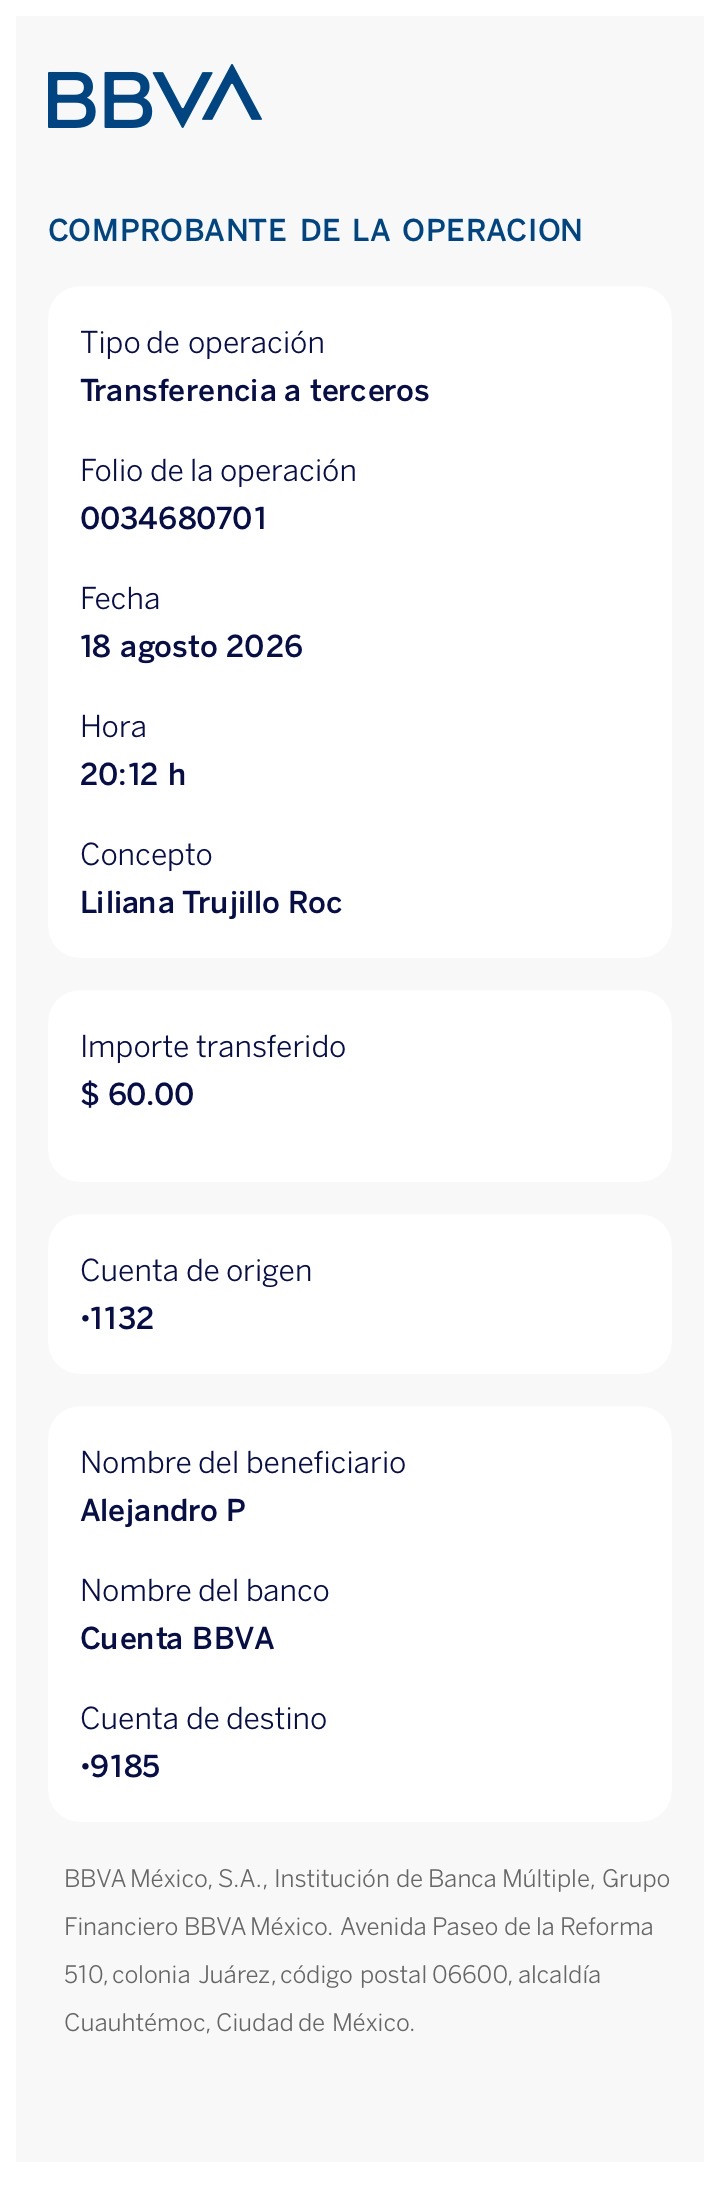Click the Transferencia a terceros value
Screen dimensions: 704x2188
(x=255, y=390)
